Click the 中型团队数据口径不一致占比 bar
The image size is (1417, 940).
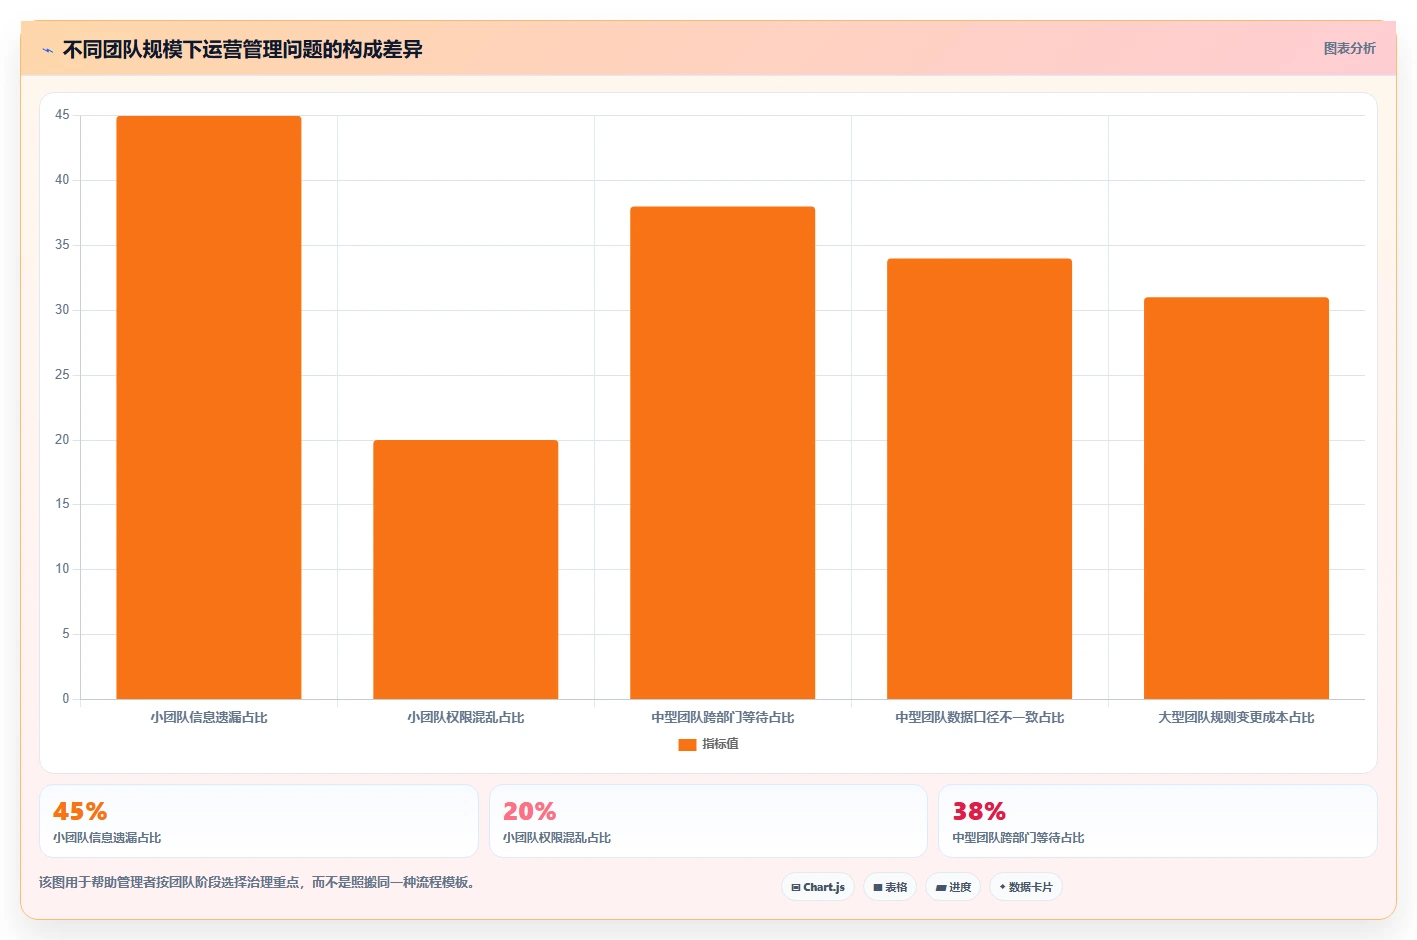[x=980, y=479]
